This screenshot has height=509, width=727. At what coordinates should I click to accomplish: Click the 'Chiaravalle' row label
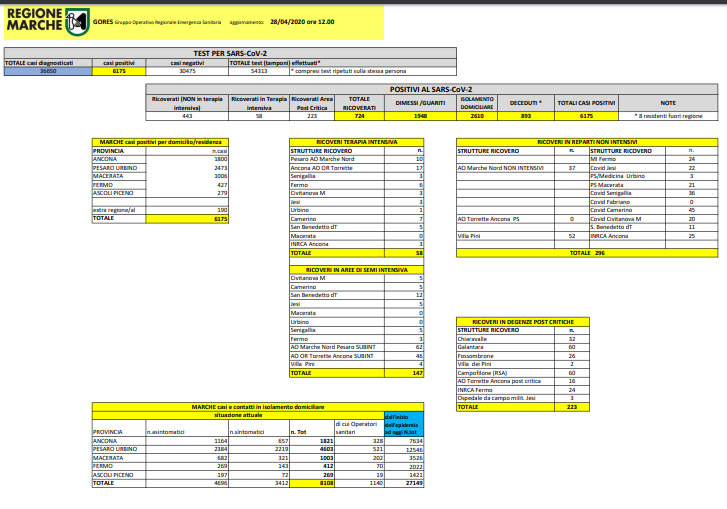tap(472, 339)
